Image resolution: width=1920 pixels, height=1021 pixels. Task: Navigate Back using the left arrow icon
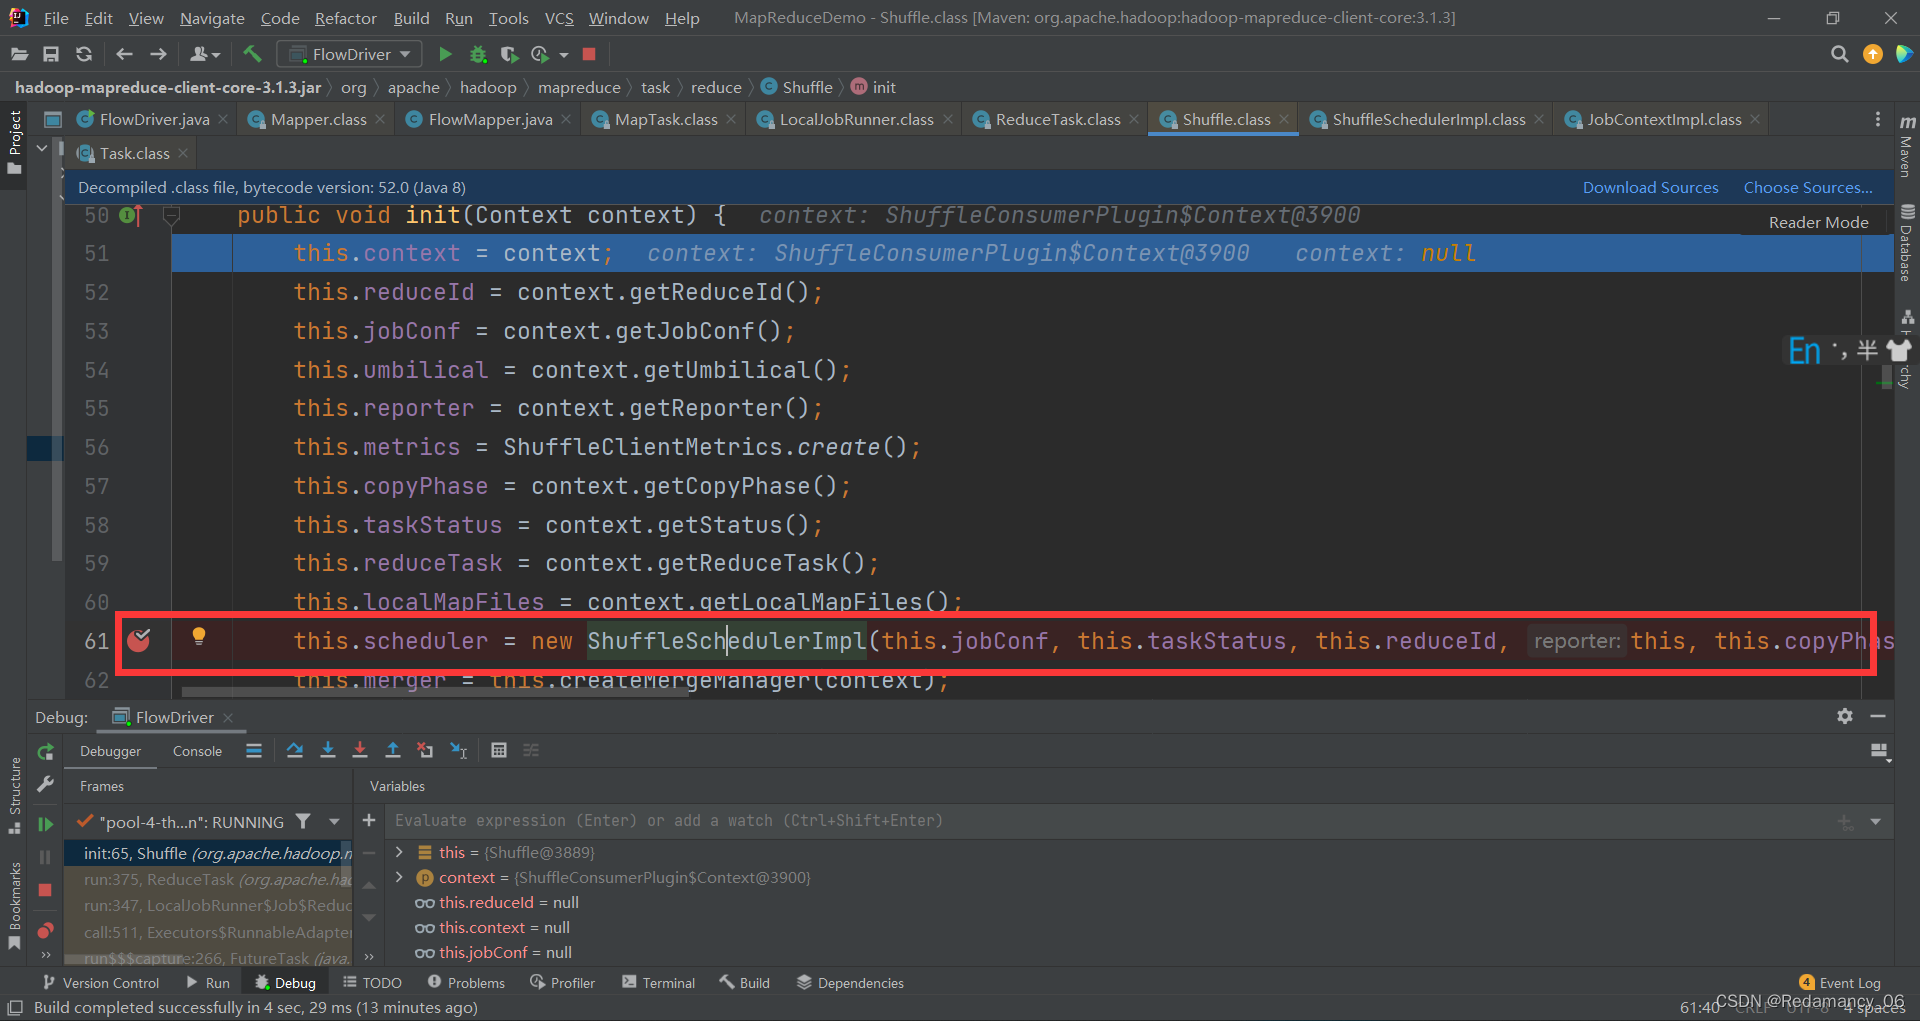pyautogui.click(x=124, y=54)
